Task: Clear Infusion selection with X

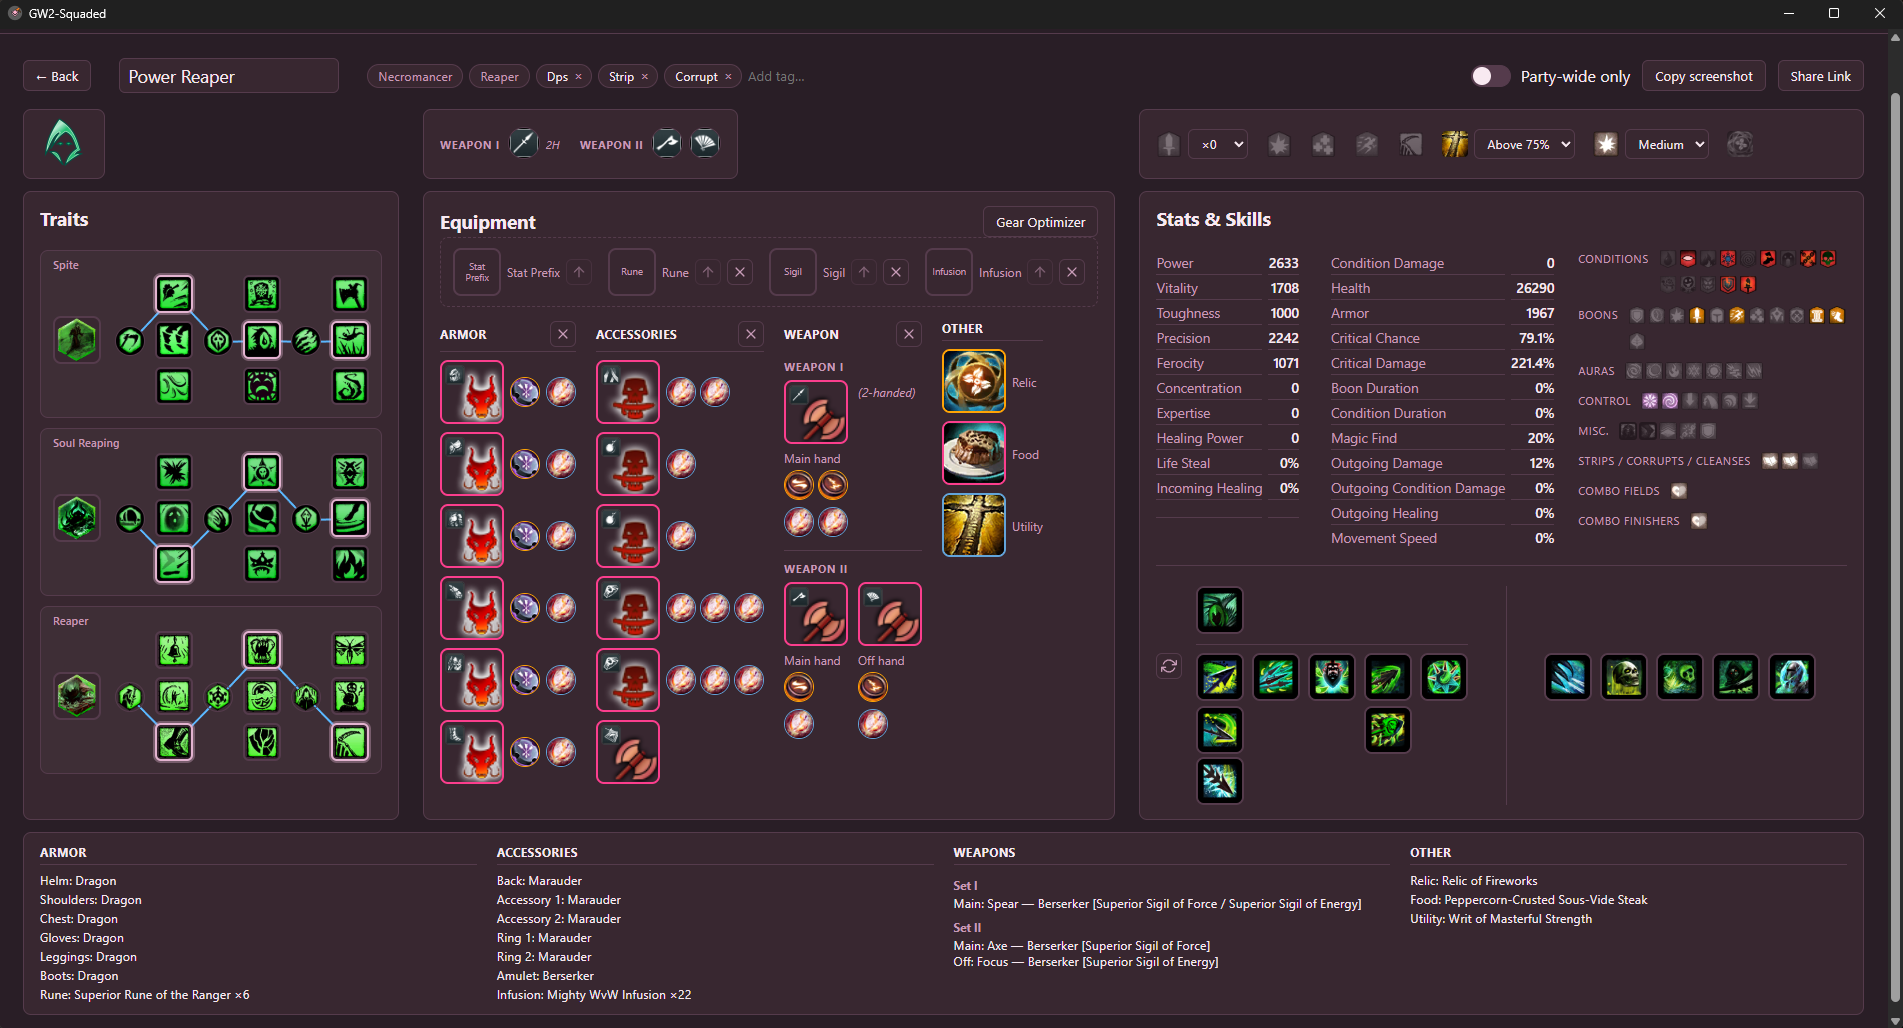Action: (x=1072, y=272)
